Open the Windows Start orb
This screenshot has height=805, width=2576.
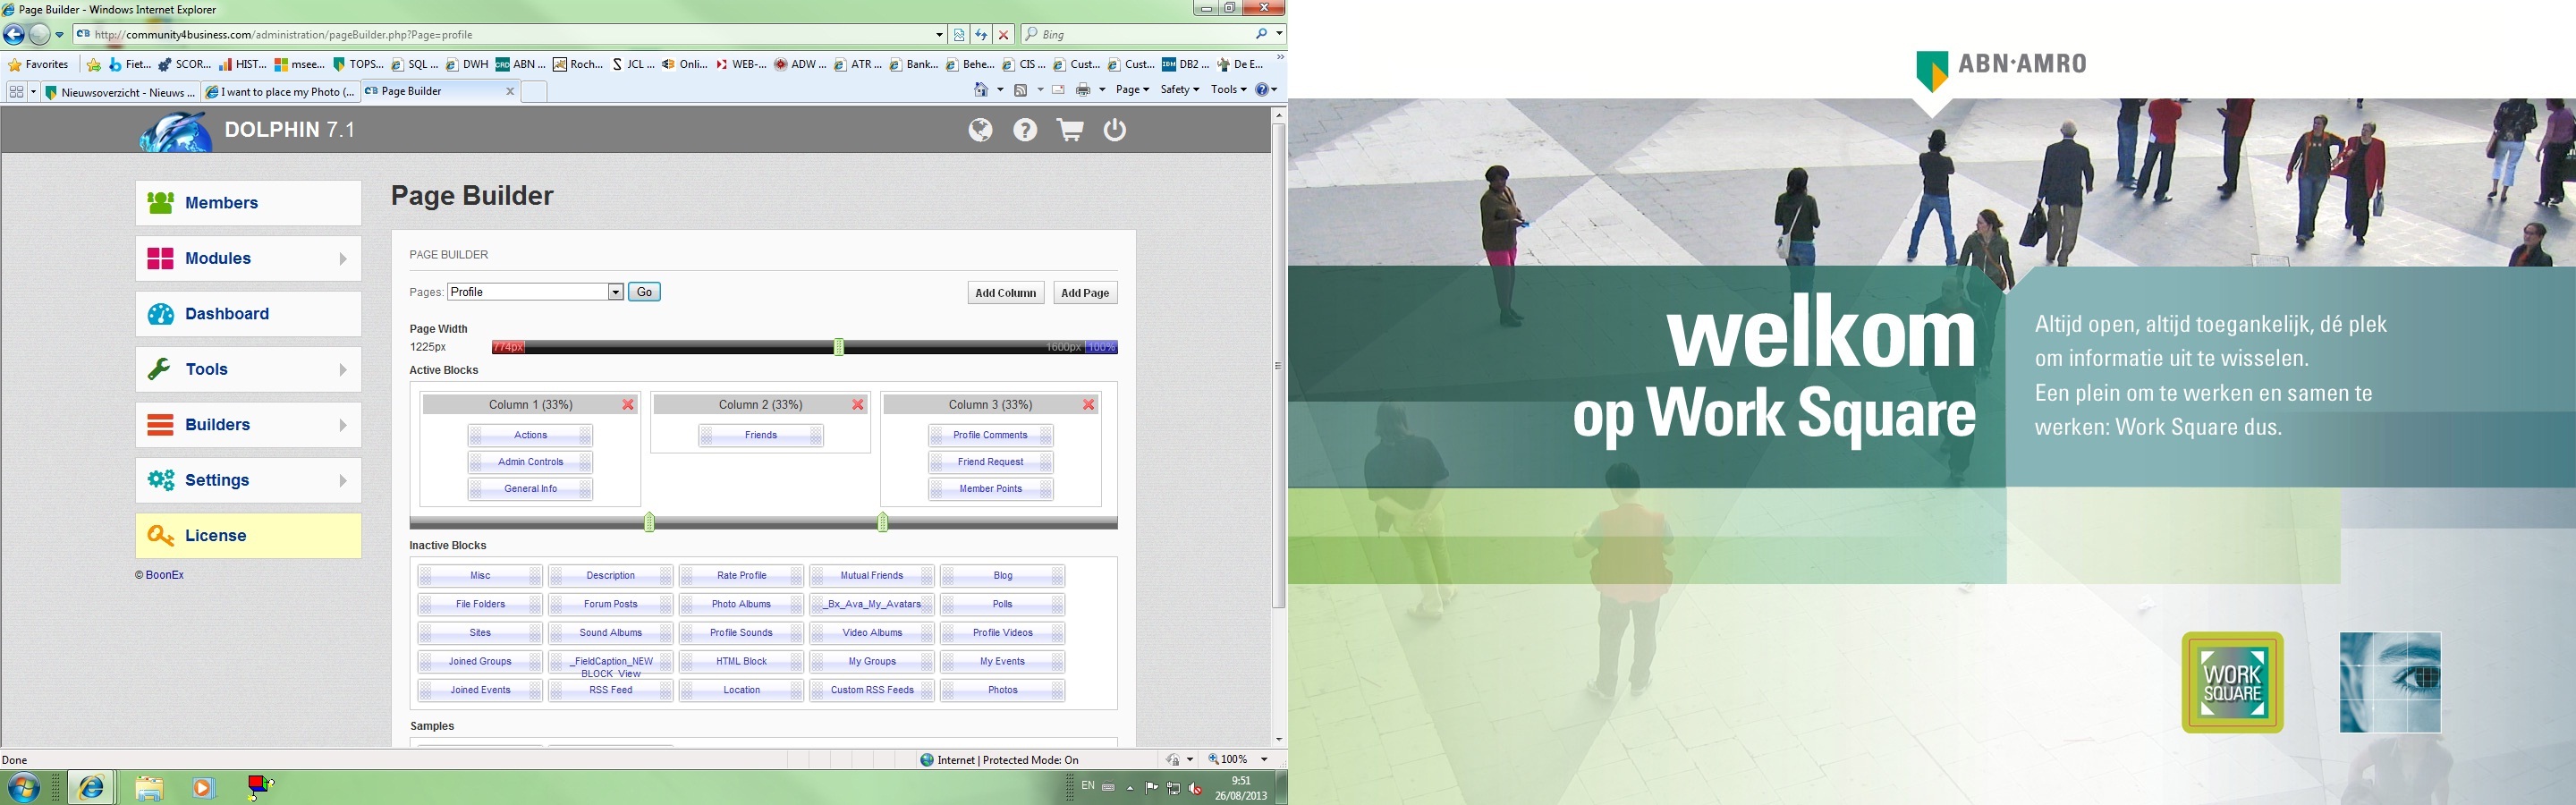(x=24, y=788)
